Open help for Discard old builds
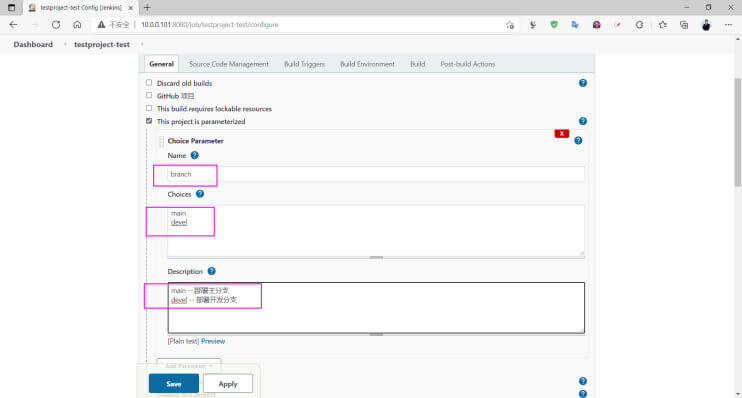Viewport: 742px width, 398px height. pyautogui.click(x=583, y=83)
